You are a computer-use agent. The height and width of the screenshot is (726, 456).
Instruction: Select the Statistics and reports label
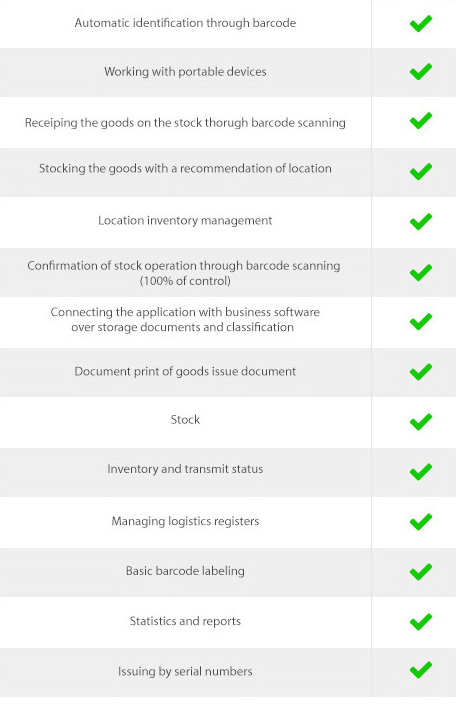coord(185,621)
